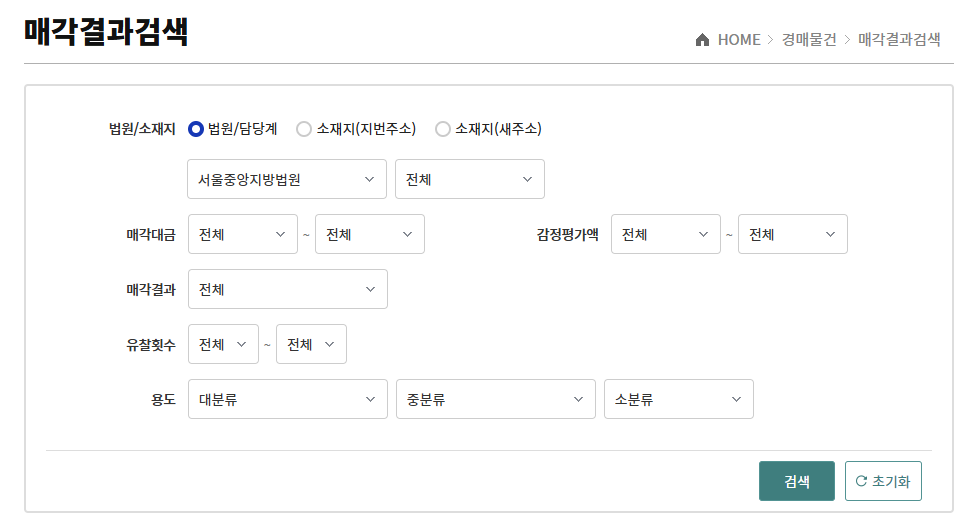Screen dimensions: 966x523
Task: Click the 매각결과 field label
Action: [x=151, y=290]
